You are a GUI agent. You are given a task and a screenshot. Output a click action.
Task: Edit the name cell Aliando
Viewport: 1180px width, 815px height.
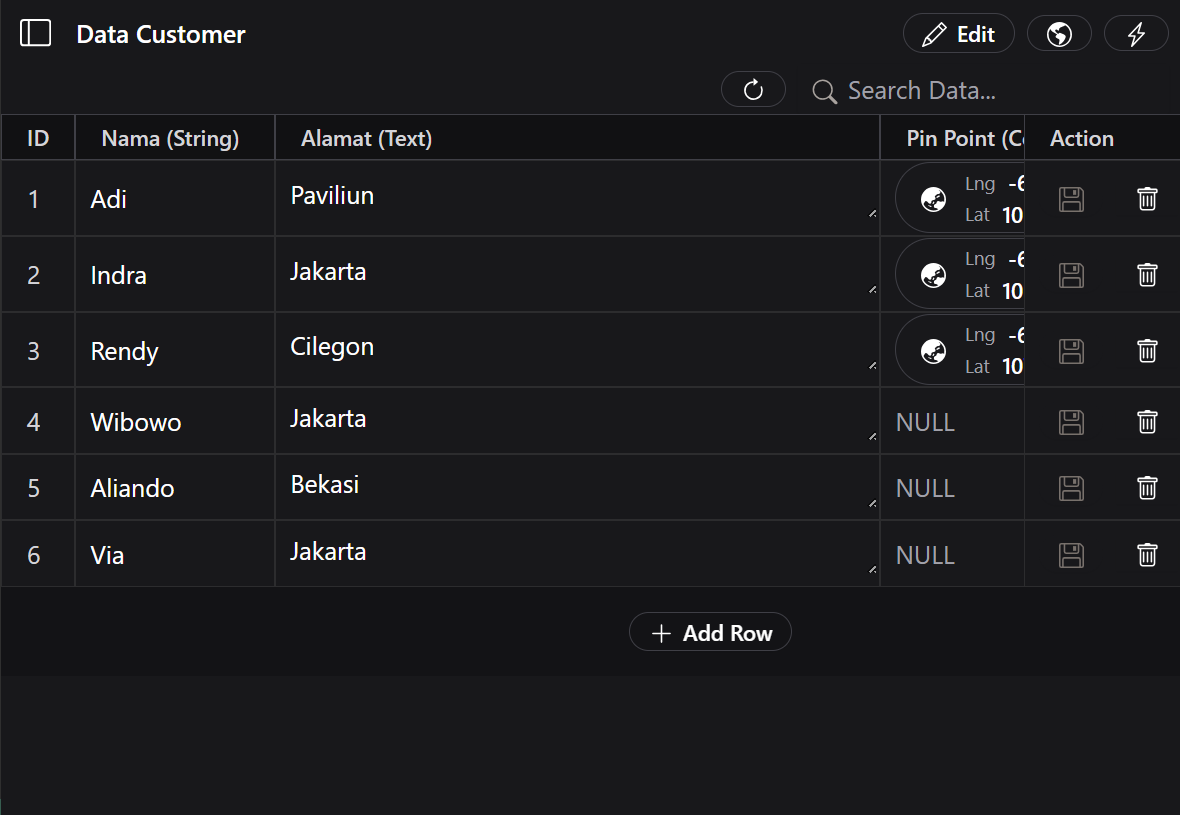[175, 488]
